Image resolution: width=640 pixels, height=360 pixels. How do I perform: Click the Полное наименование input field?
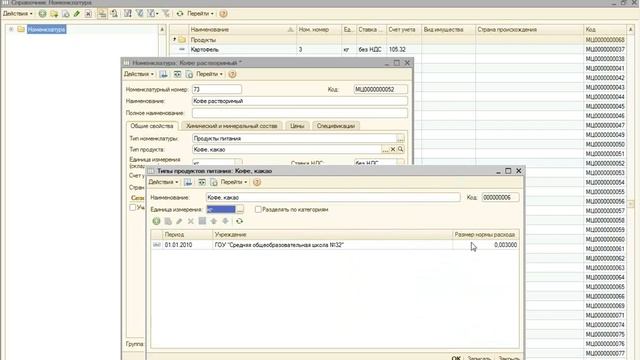pyautogui.click(x=300, y=113)
